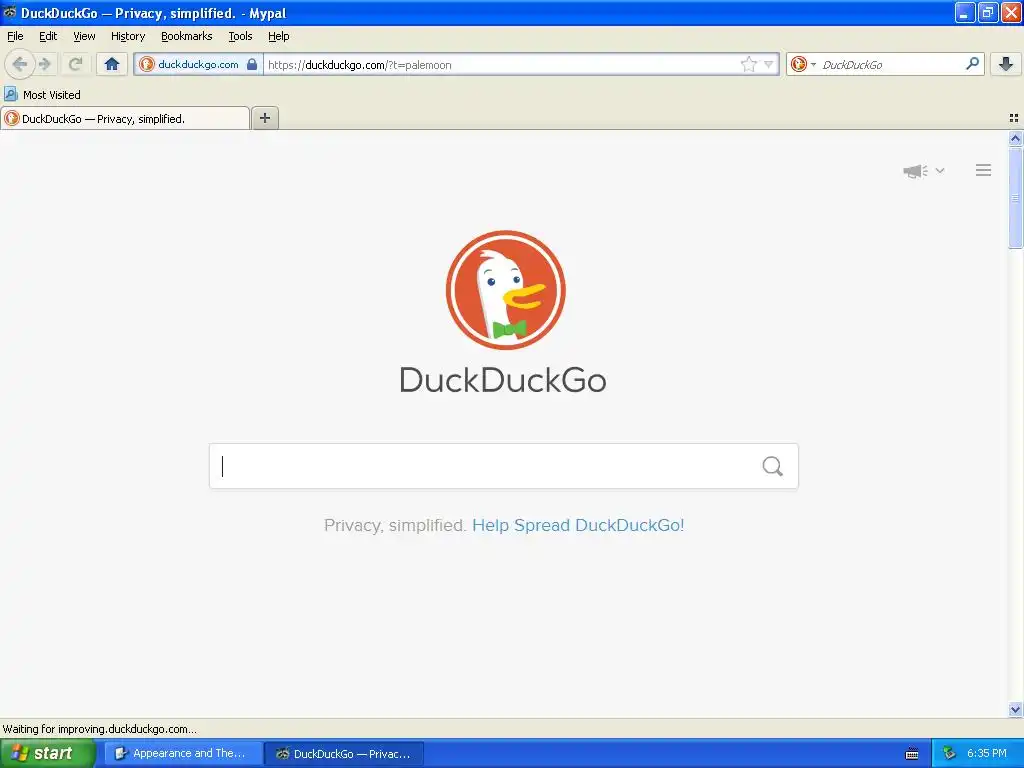This screenshot has width=1024, height=768.
Task: Open the Windows Start button
Action: pos(47,753)
